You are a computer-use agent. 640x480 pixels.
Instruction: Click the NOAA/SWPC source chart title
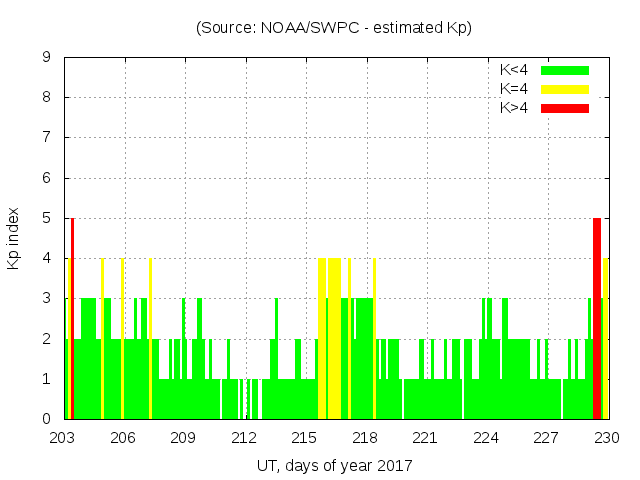334,28
